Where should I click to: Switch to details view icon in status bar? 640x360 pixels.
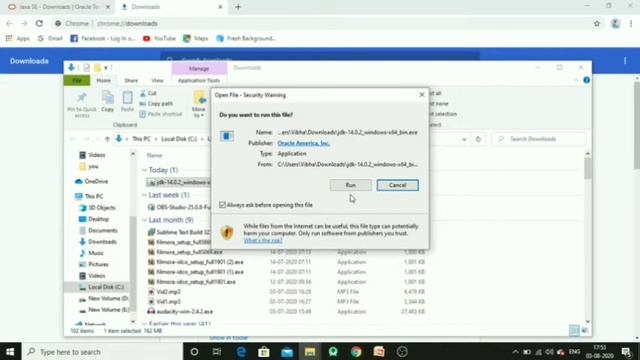click(x=574, y=330)
